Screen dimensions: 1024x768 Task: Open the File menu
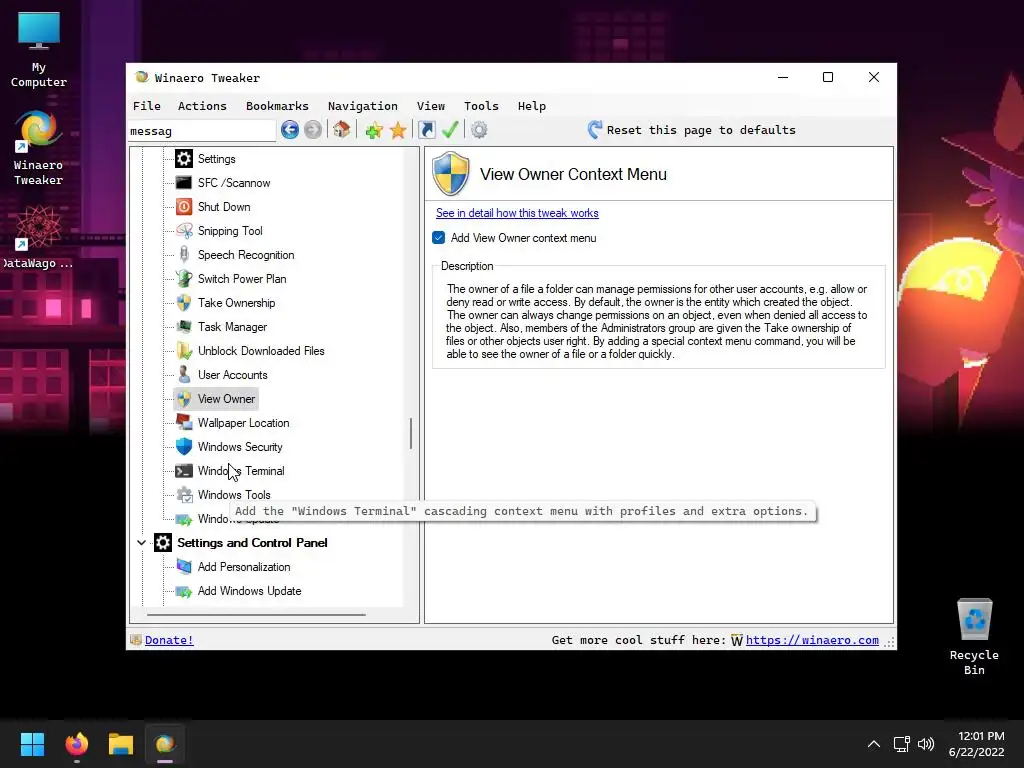[x=147, y=106]
